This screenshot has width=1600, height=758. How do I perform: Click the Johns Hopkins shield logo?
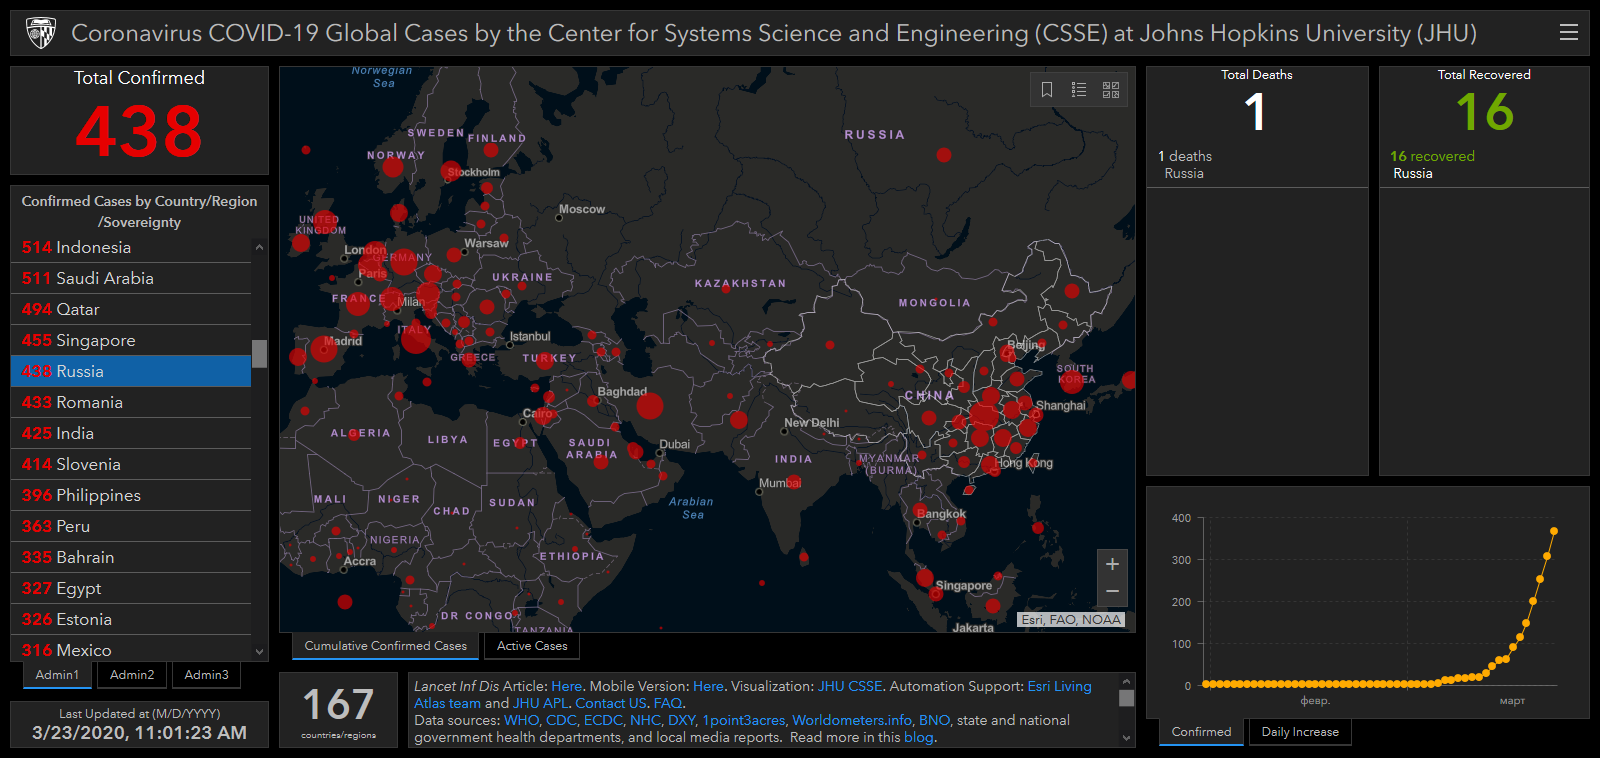(41, 33)
